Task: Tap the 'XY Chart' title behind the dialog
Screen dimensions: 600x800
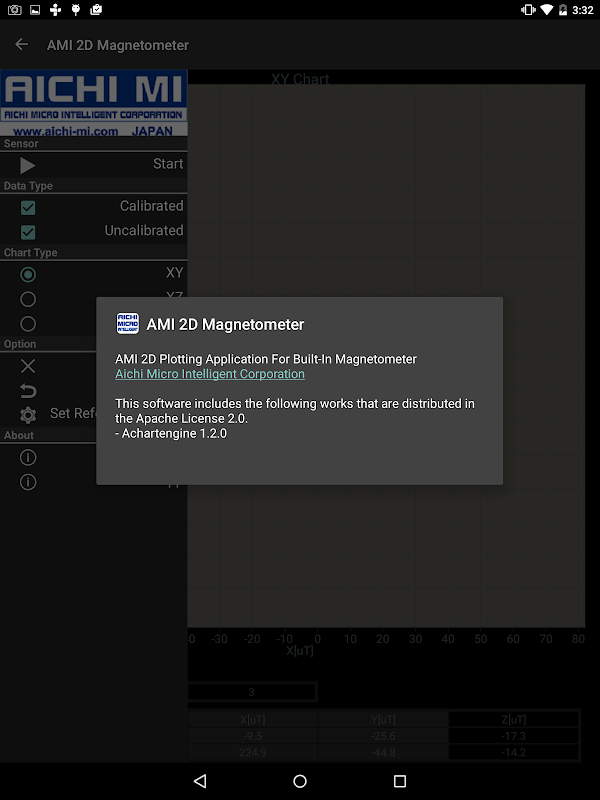Action: tap(300, 79)
